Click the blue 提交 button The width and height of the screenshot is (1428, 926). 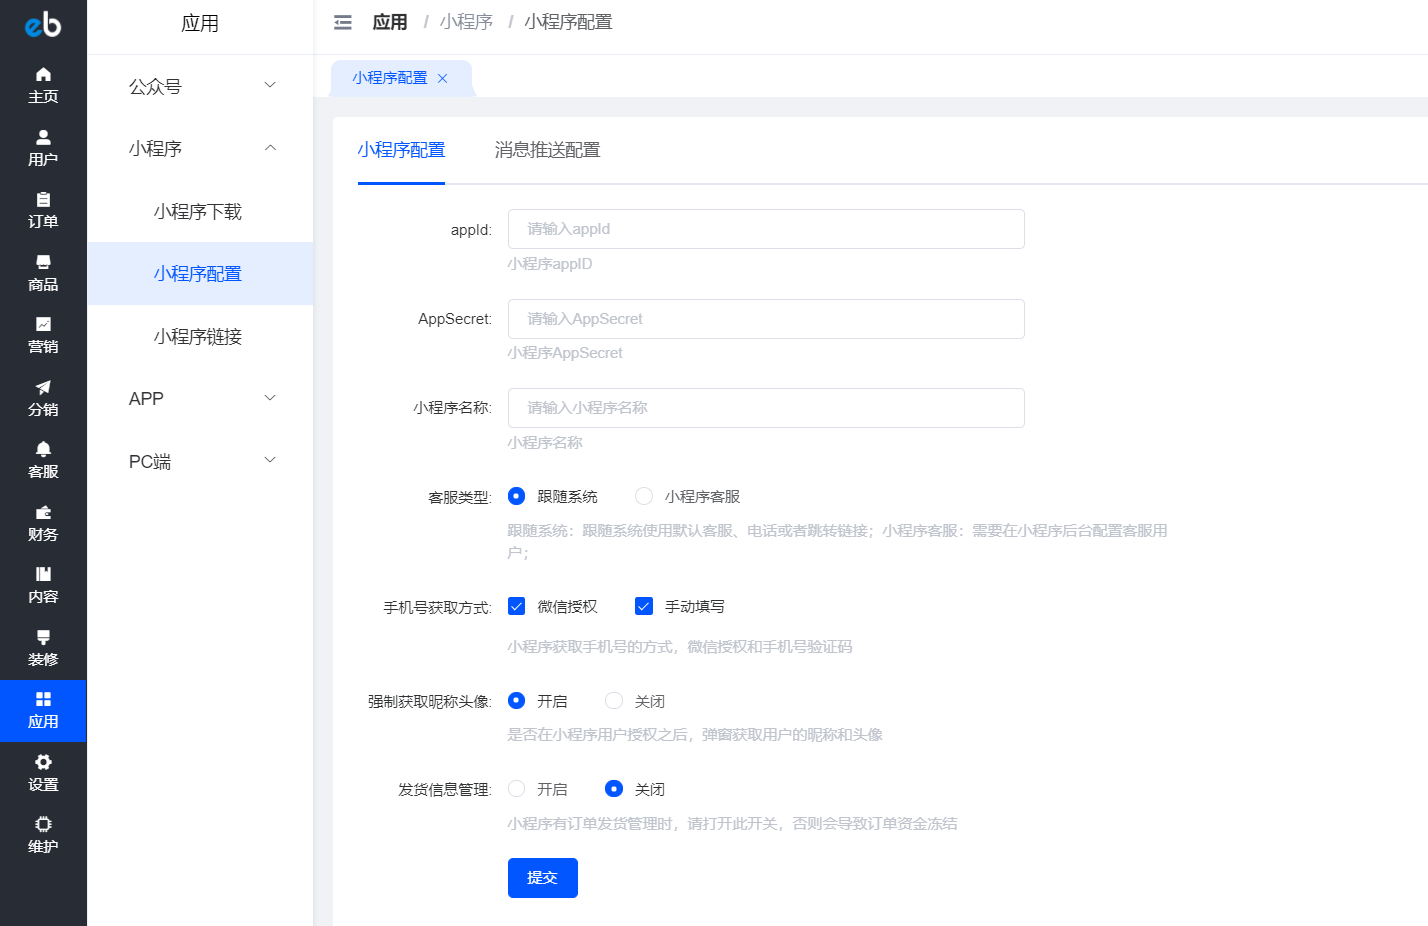click(542, 877)
